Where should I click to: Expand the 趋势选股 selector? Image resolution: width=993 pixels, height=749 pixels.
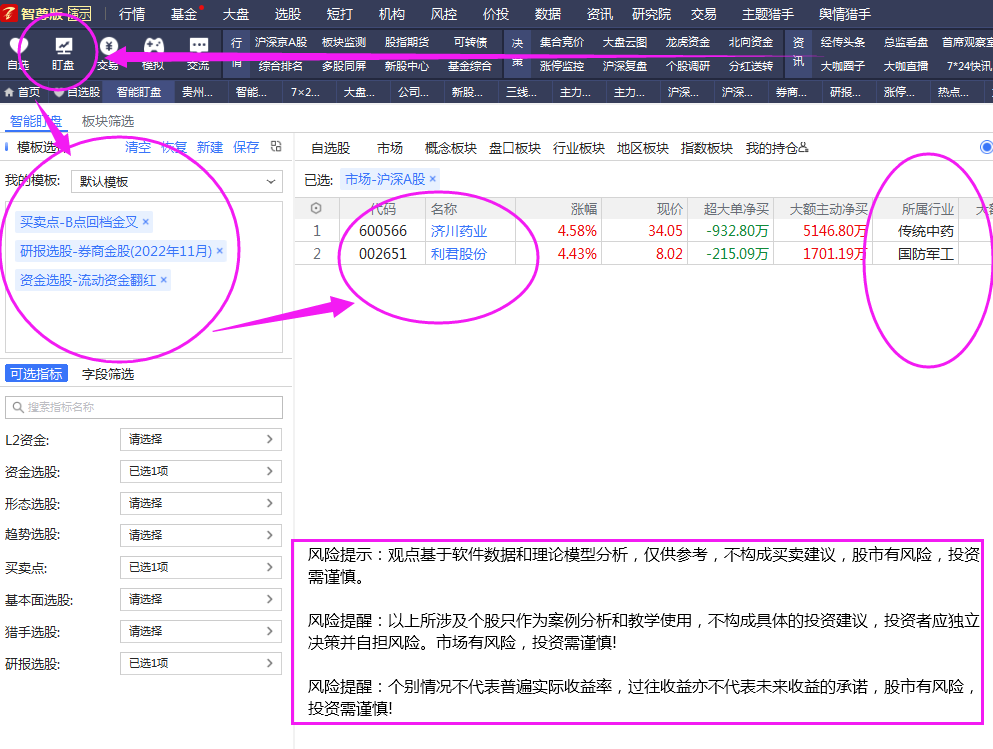pyautogui.click(x=201, y=535)
